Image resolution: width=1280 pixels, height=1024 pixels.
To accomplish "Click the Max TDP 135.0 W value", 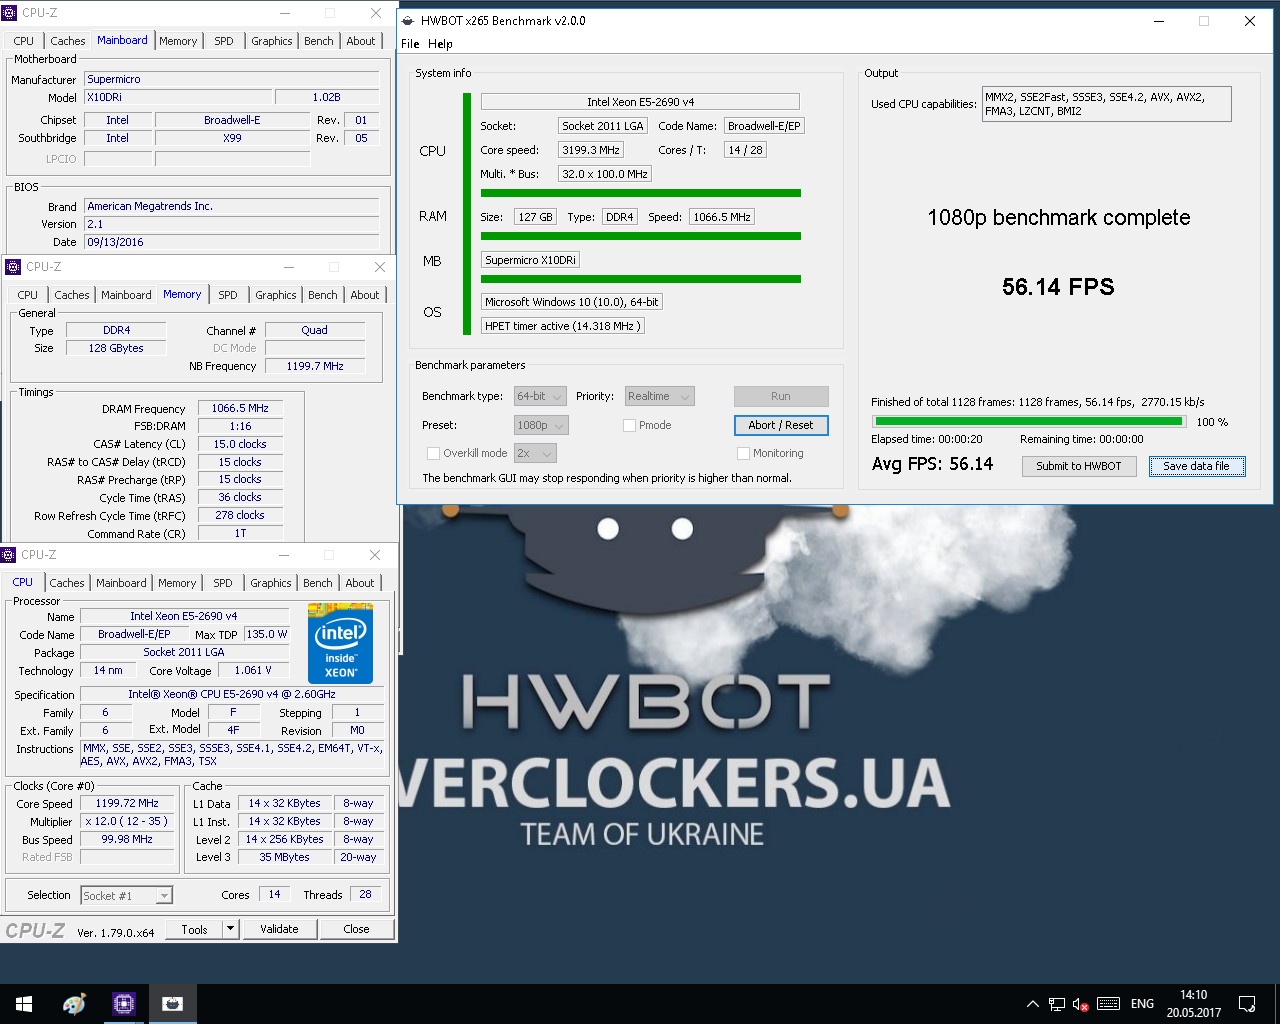I will click(x=266, y=634).
